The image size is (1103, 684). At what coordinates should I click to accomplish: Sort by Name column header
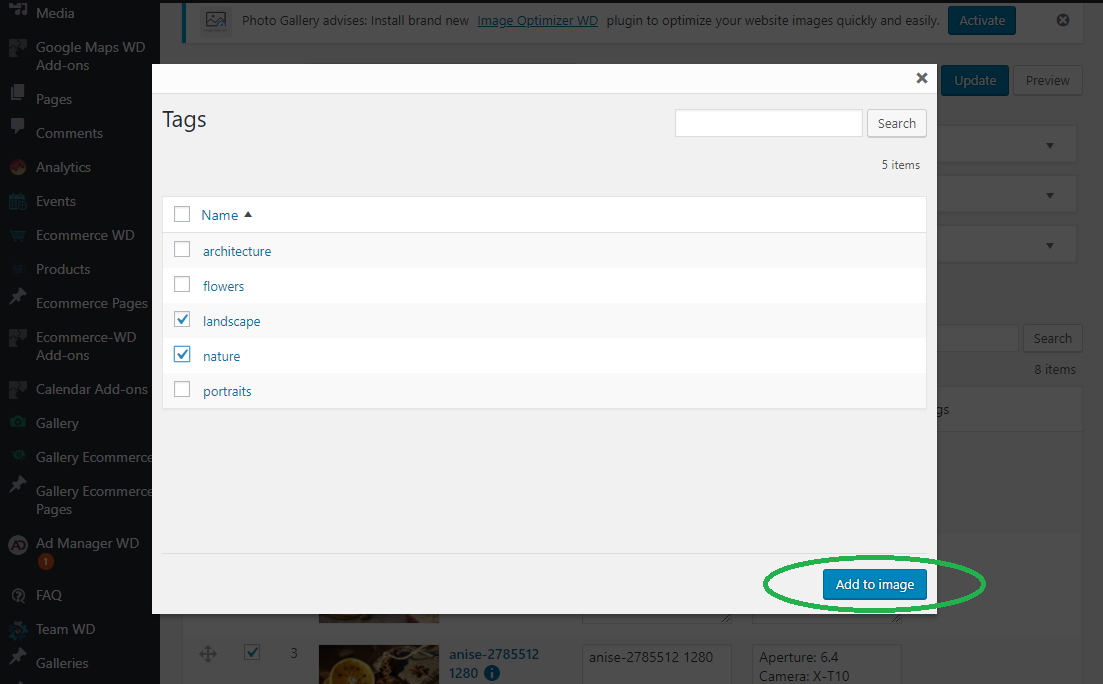(219, 215)
